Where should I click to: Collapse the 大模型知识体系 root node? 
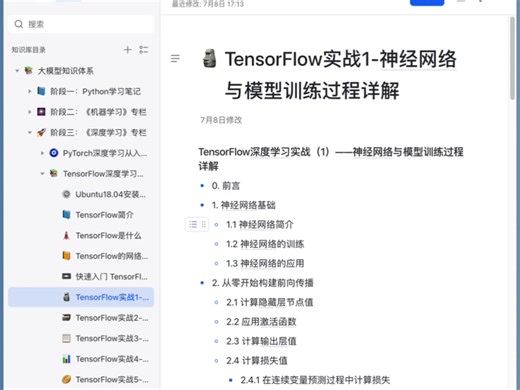(x=17, y=71)
